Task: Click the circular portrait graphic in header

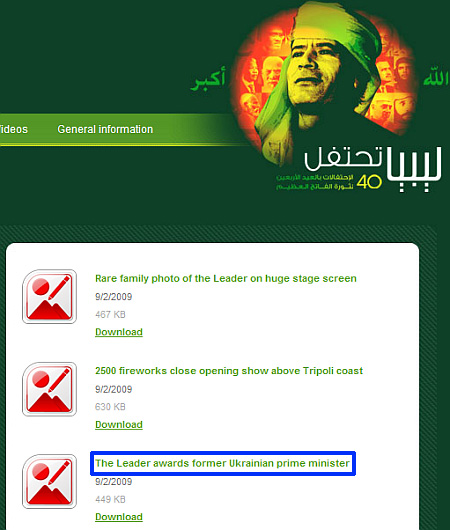Action: point(323,81)
